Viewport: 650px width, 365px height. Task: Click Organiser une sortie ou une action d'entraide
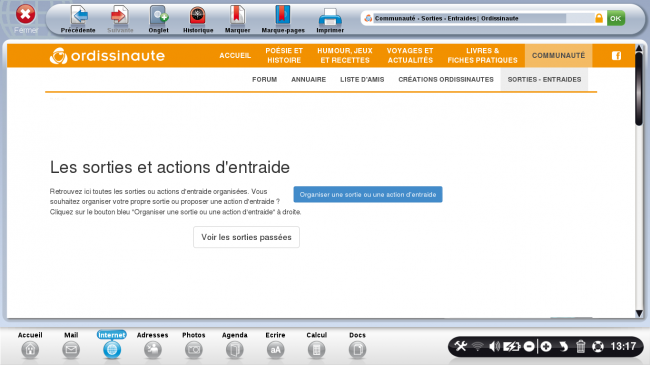pos(368,195)
